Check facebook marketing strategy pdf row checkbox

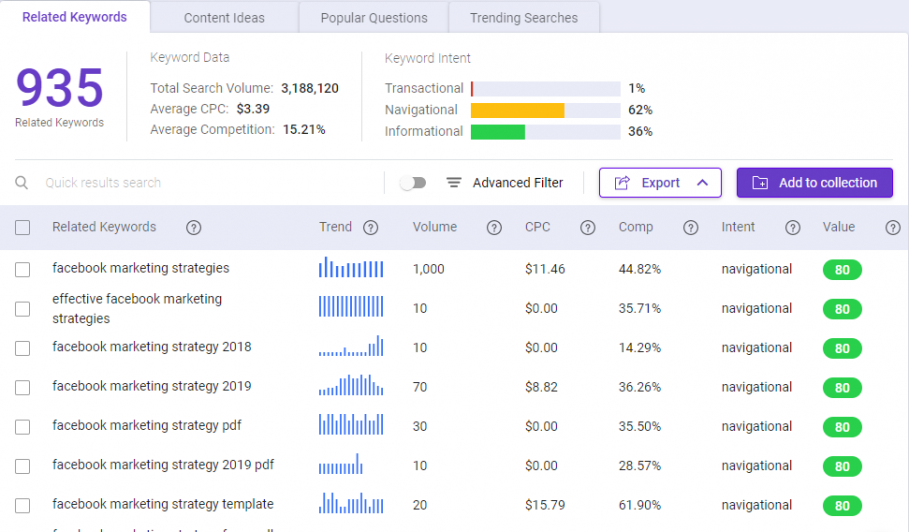23,427
